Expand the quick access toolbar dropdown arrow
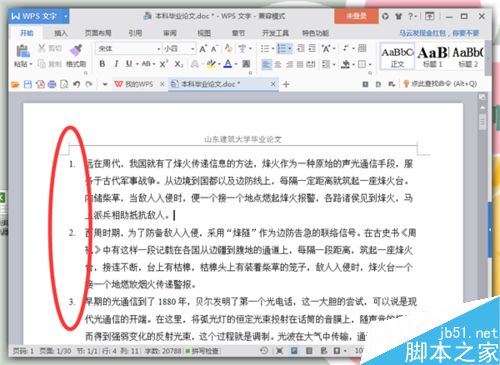The image size is (500, 365). [x=105, y=84]
